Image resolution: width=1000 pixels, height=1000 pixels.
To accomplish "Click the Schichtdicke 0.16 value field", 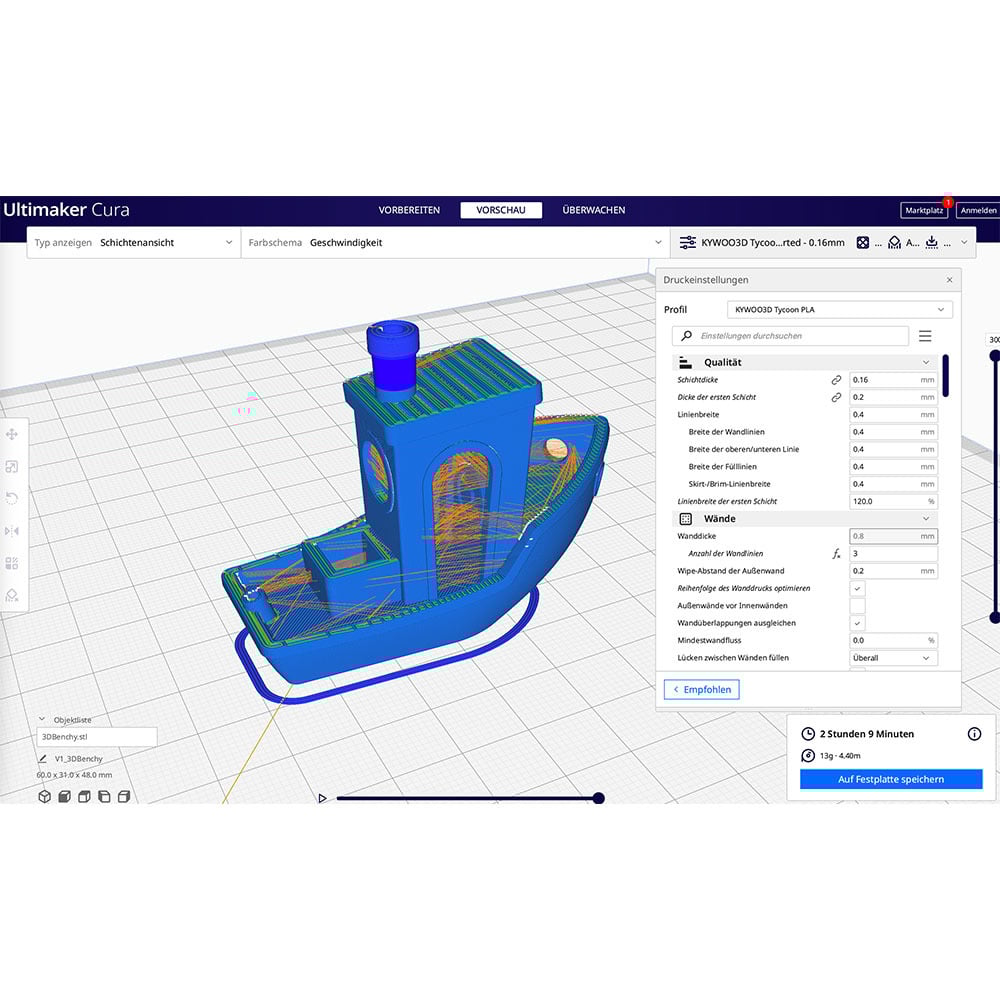I will click(x=893, y=379).
